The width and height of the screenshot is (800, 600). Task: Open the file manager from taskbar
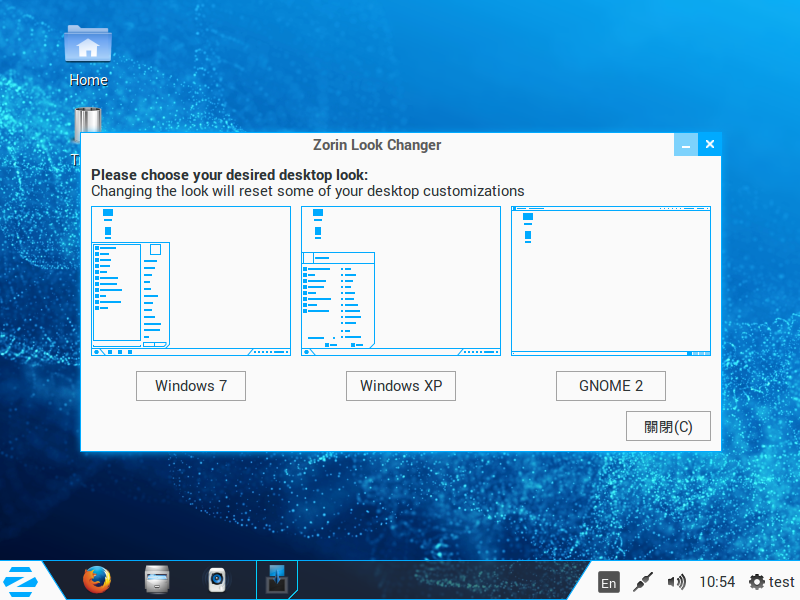(157, 580)
